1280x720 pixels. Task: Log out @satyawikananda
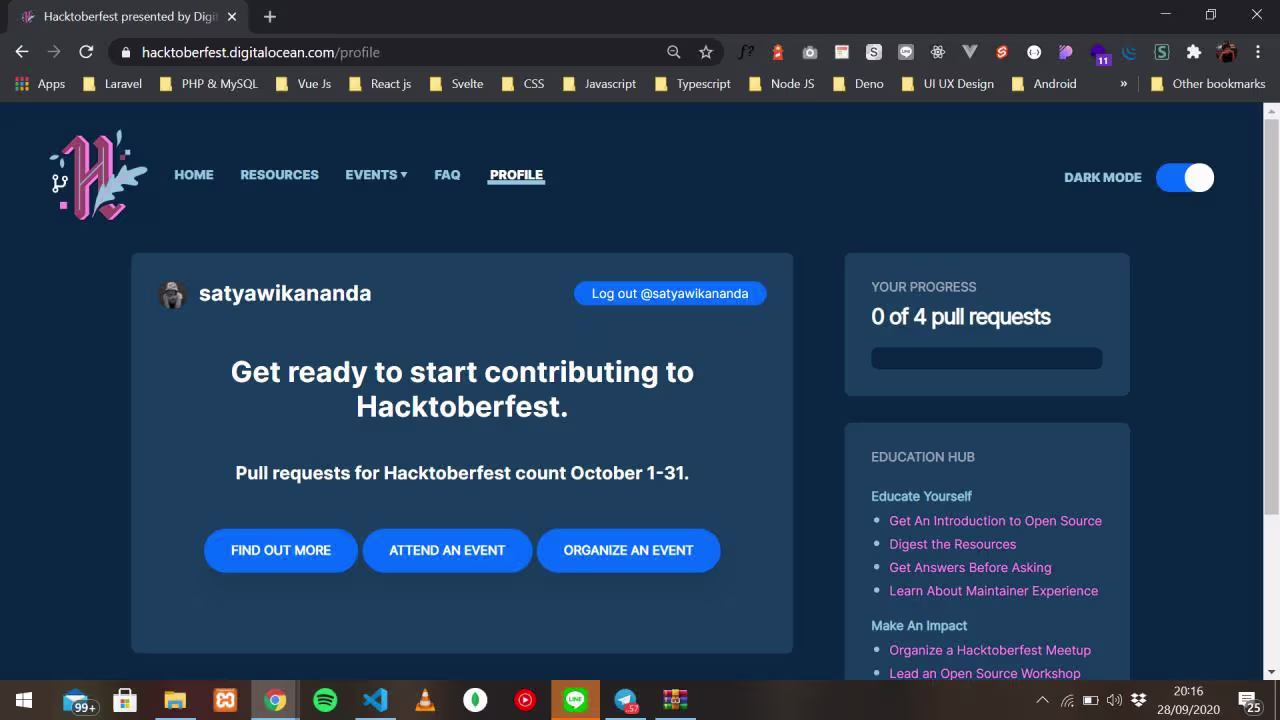tap(670, 293)
